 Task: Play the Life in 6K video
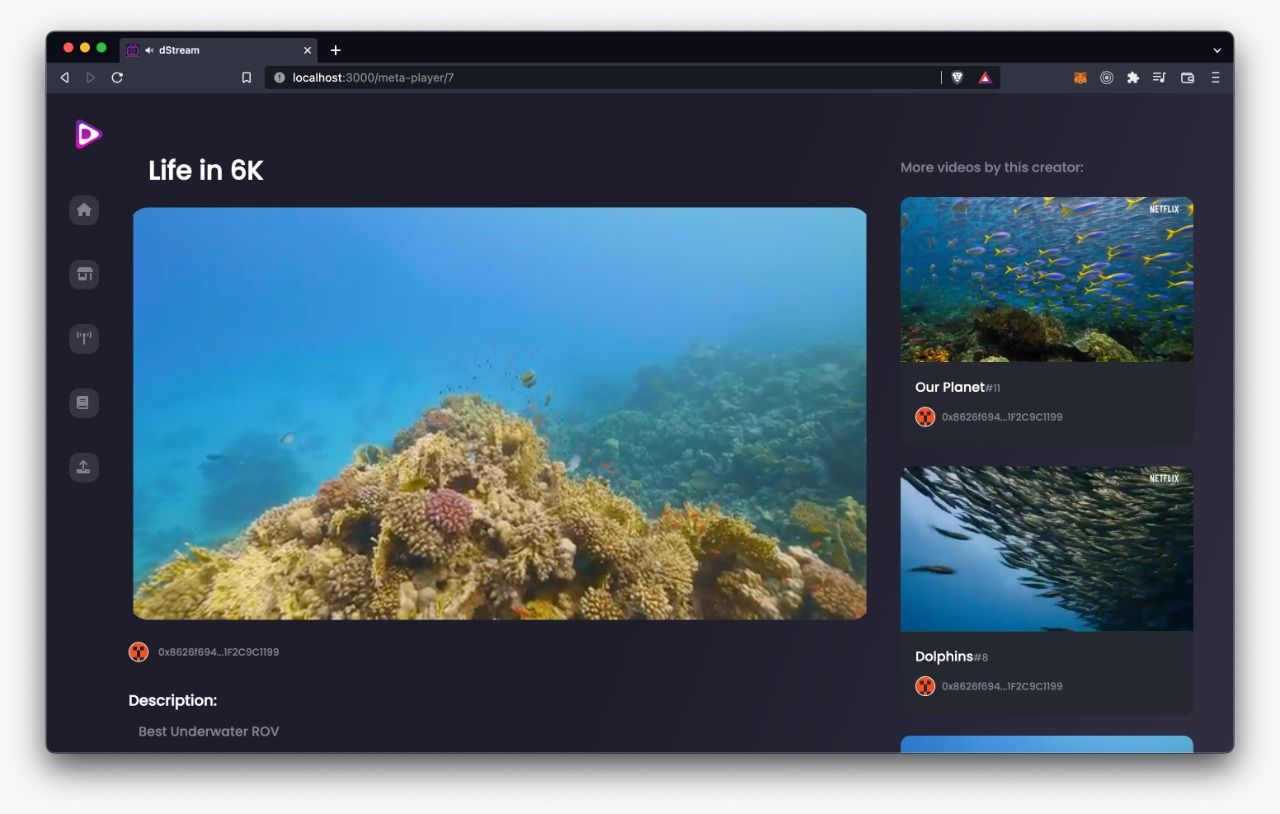coord(499,413)
